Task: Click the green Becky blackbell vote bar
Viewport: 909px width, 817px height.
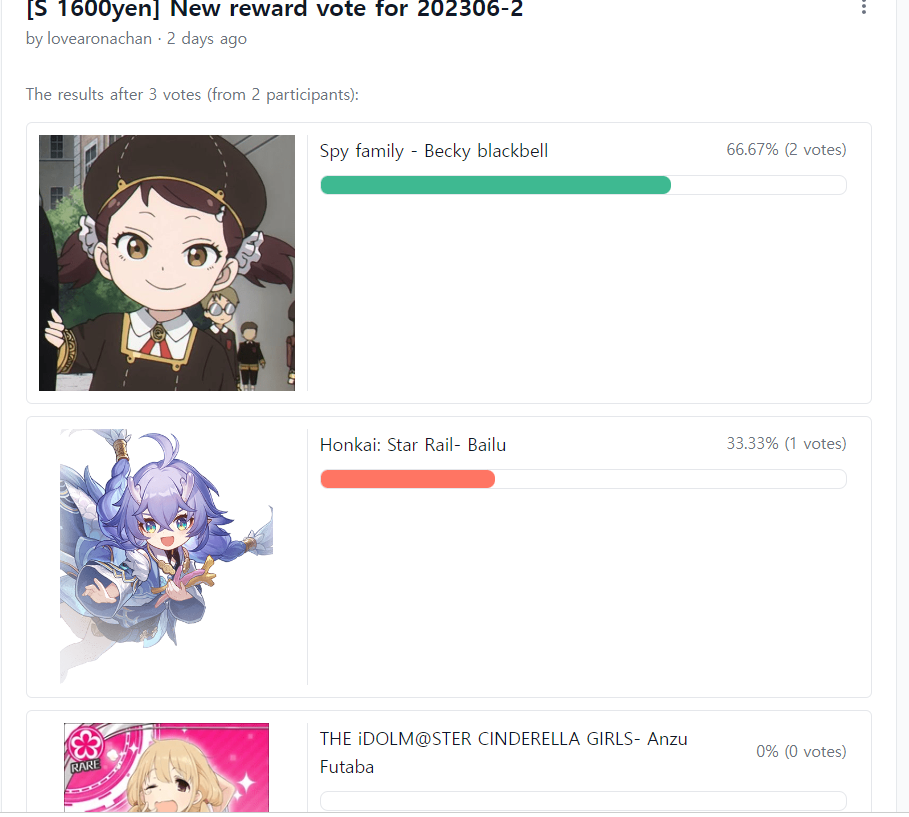Action: point(495,185)
